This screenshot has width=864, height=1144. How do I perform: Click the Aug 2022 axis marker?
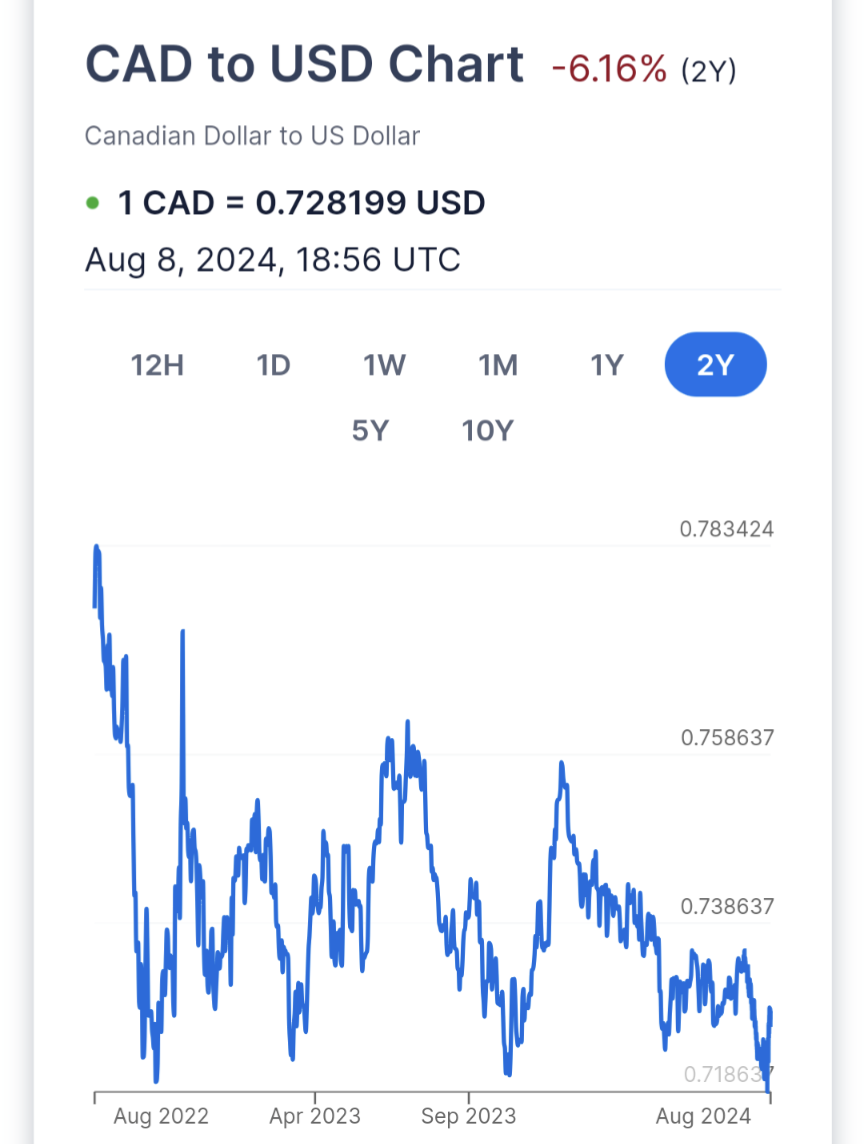click(161, 1116)
